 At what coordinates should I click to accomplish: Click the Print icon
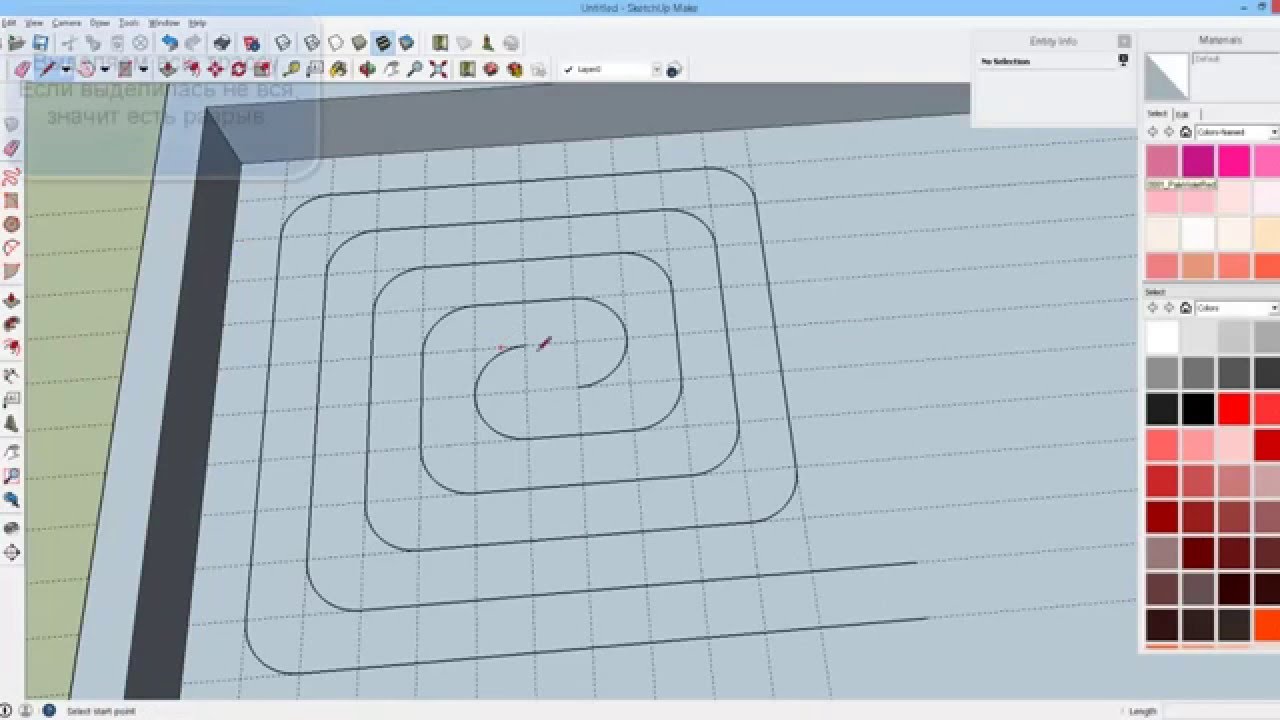point(222,43)
